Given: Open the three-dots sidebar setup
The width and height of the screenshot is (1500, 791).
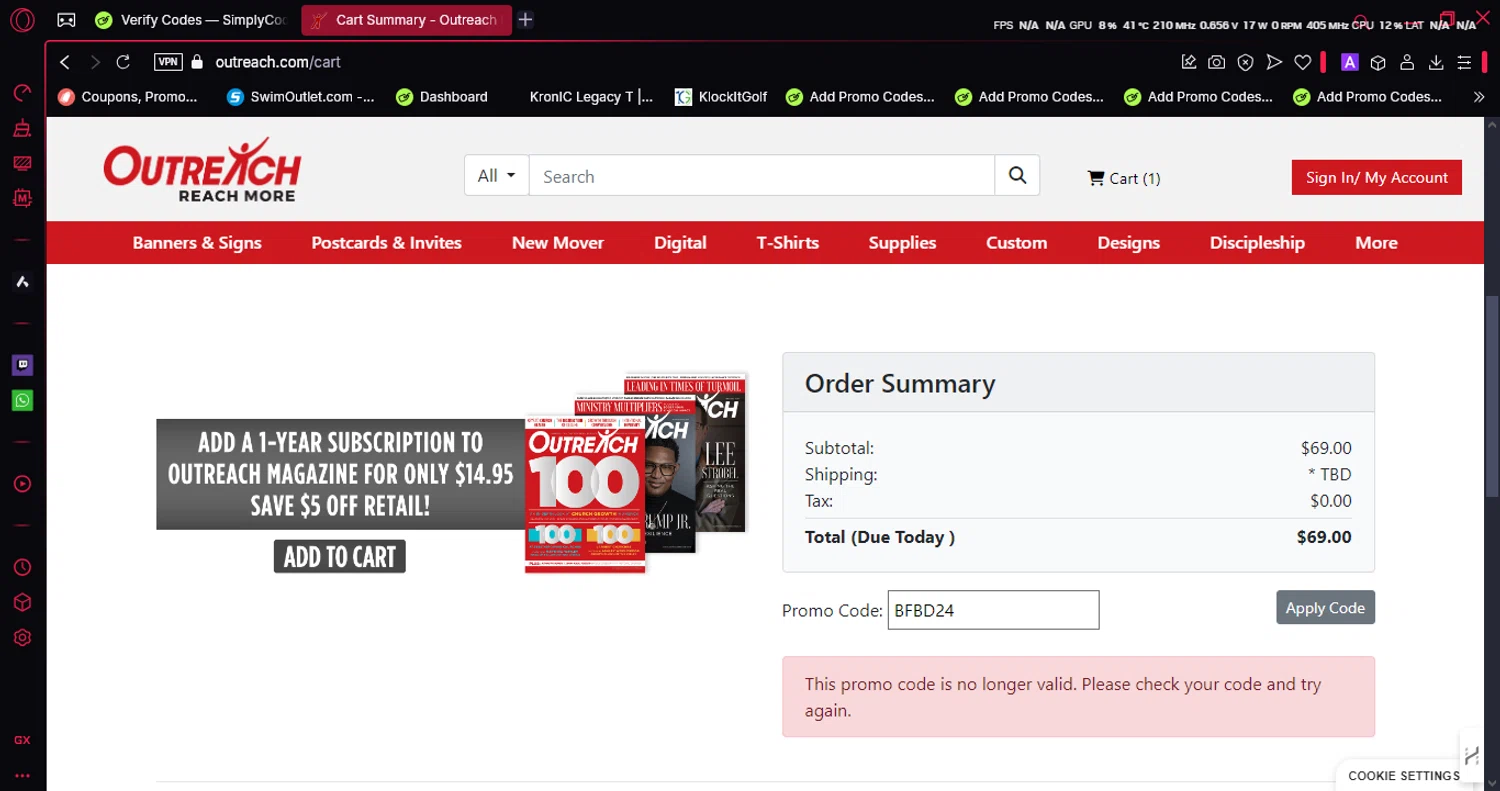Looking at the screenshot, I should tap(22, 775).
